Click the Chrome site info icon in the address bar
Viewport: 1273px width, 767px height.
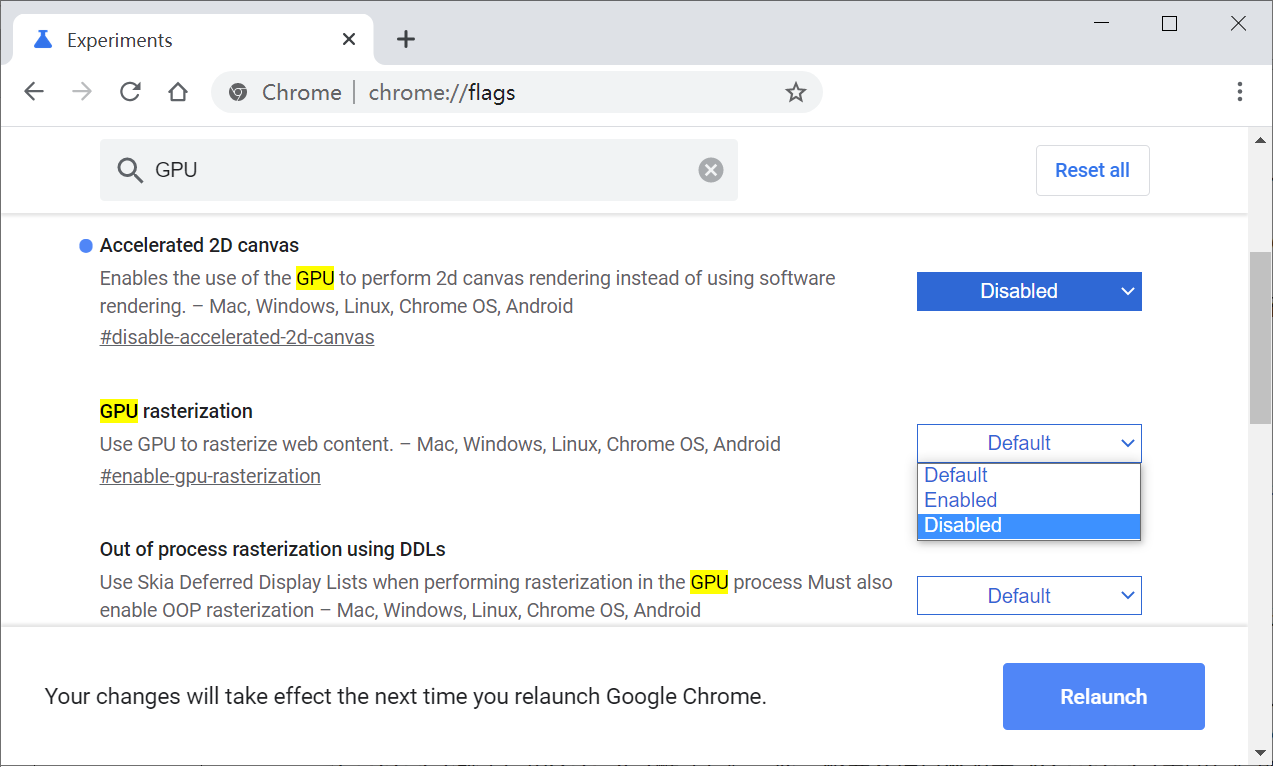pyautogui.click(x=238, y=92)
